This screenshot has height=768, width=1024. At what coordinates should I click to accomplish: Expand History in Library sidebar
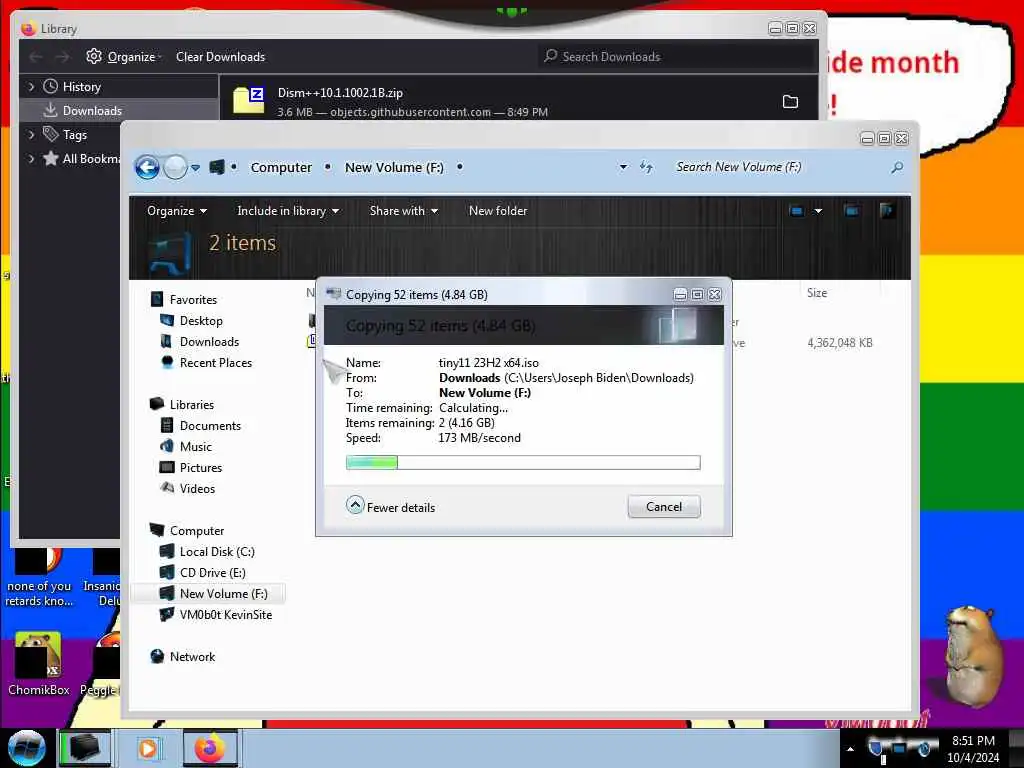(x=31, y=87)
